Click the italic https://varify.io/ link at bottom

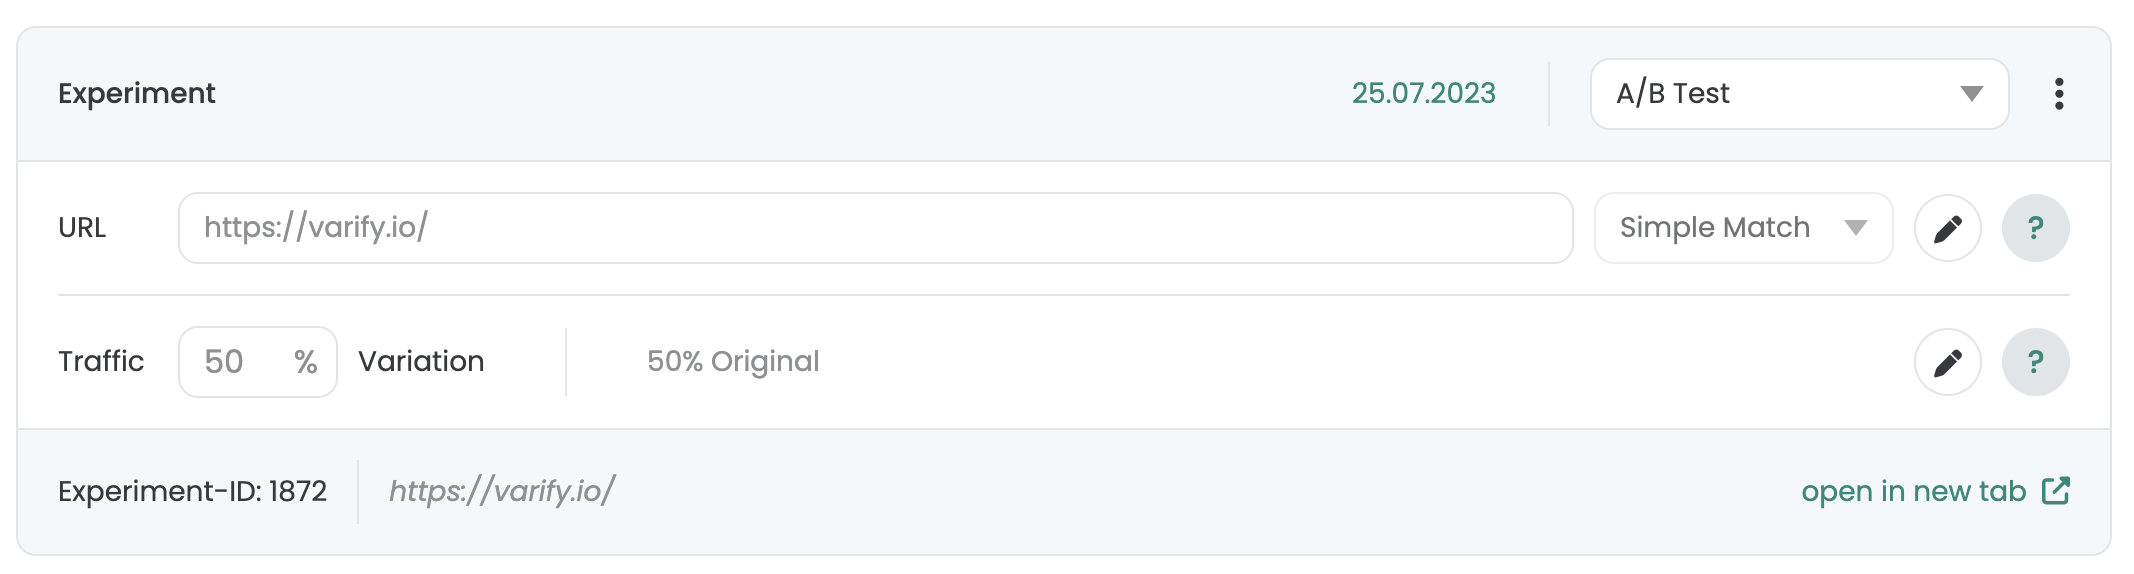tap(502, 491)
